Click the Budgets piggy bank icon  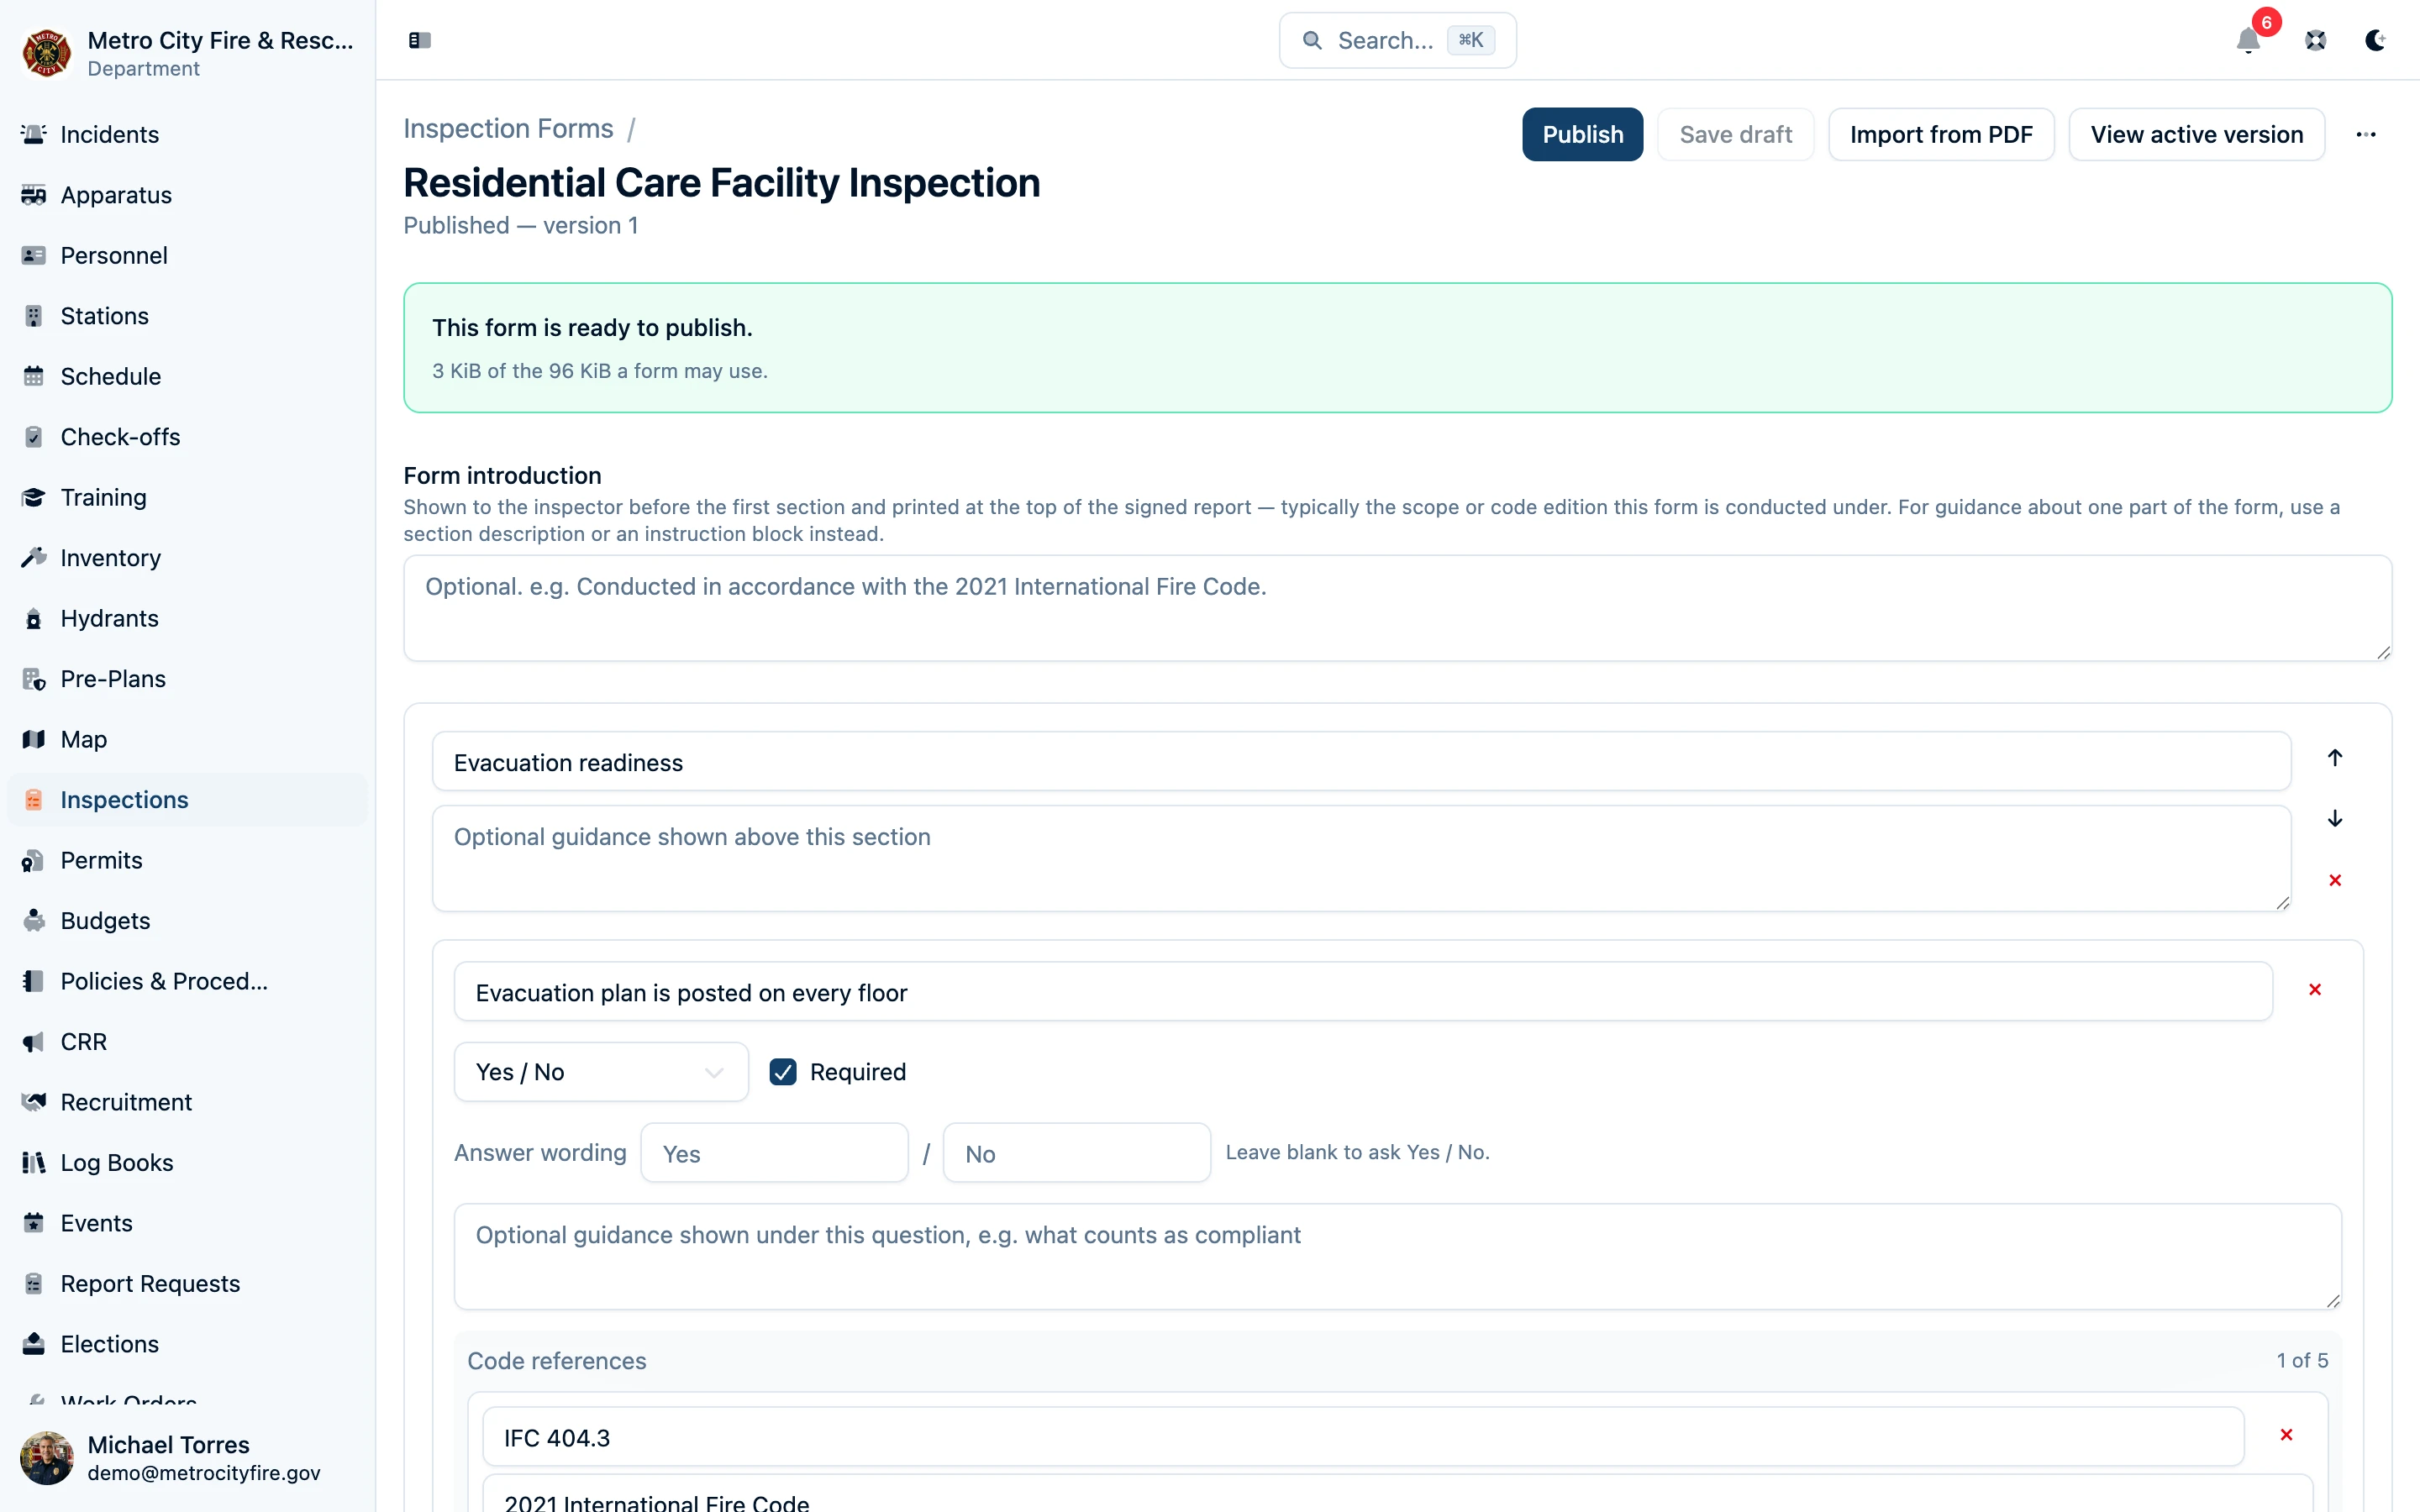click(34, 921)
